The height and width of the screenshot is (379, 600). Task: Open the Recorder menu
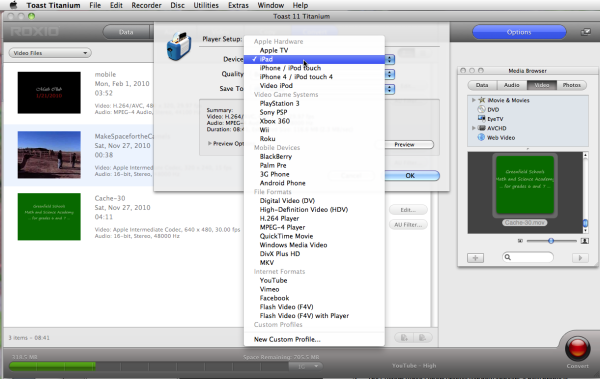(146, 5)
